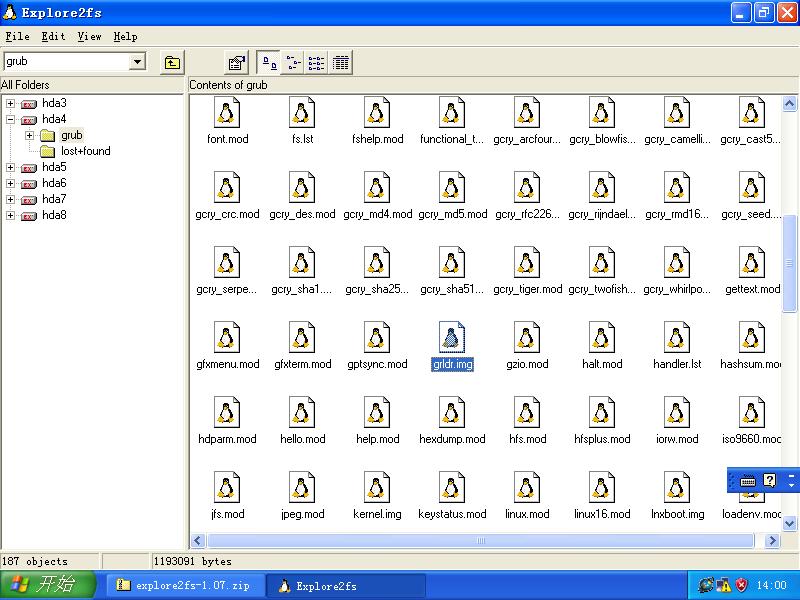
Task: Switch to Small Icons view
Action: click(292, 63)
